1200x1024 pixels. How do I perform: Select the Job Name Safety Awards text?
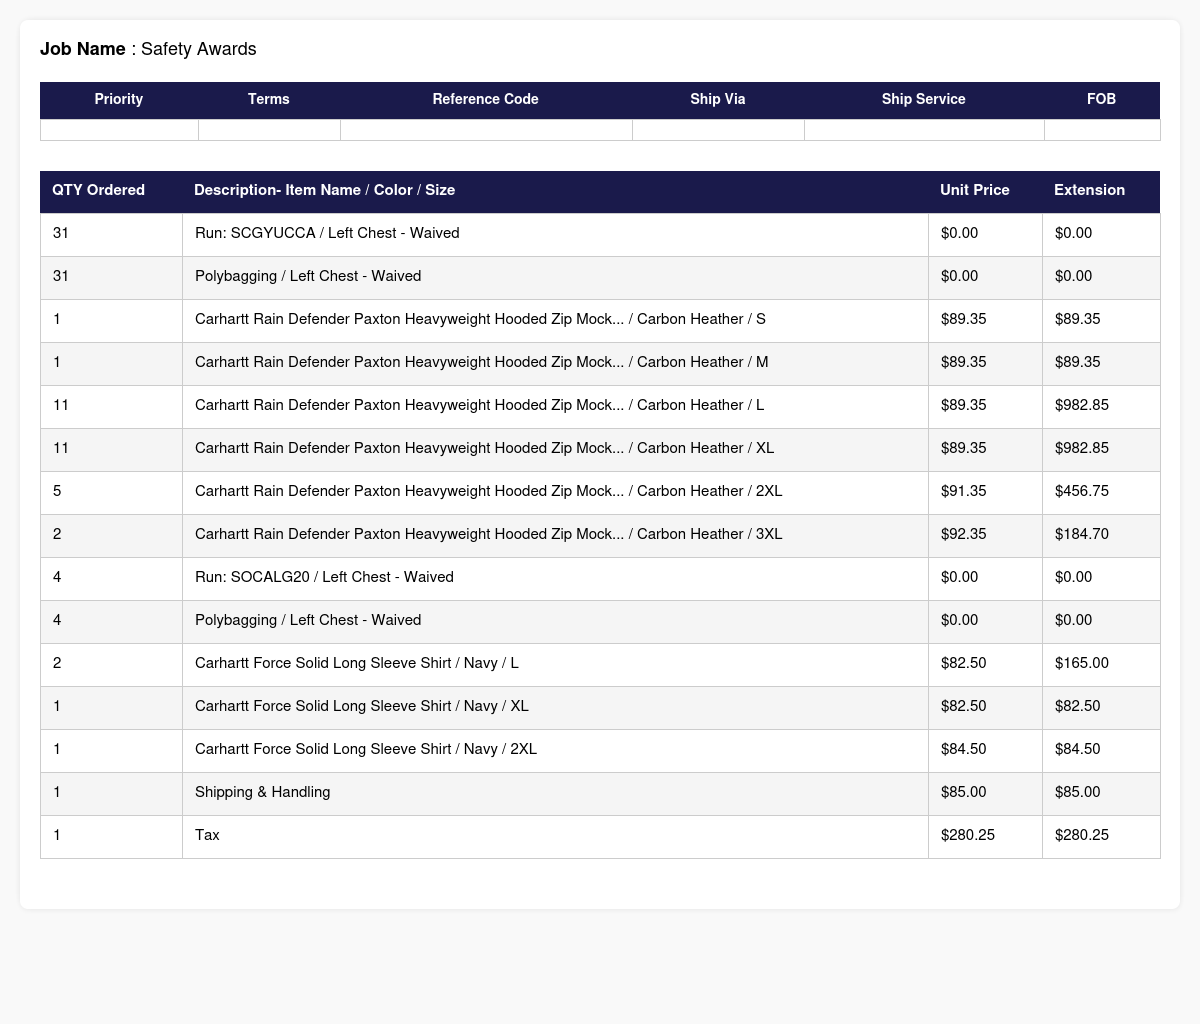point(148,49)
